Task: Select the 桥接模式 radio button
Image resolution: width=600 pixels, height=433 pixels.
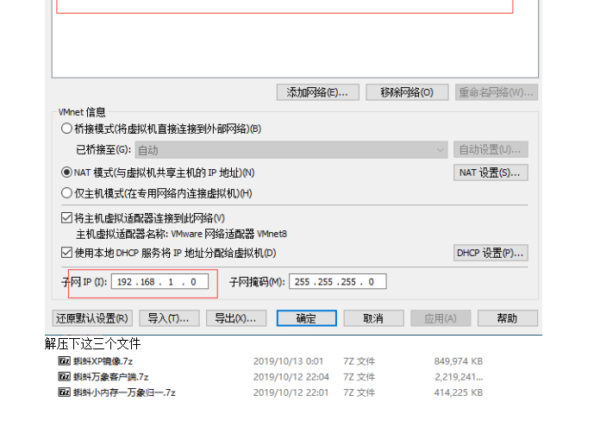Action: pos(67,129)
